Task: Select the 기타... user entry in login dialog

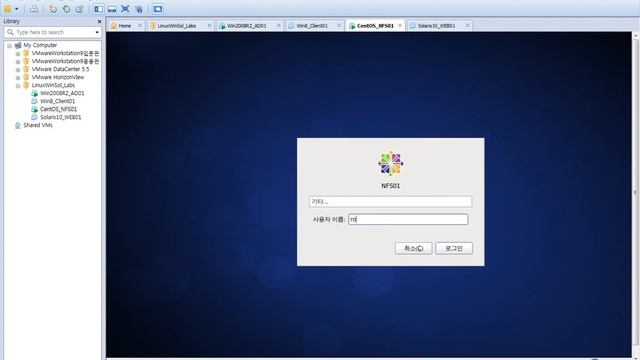Action: coord(391,202)
